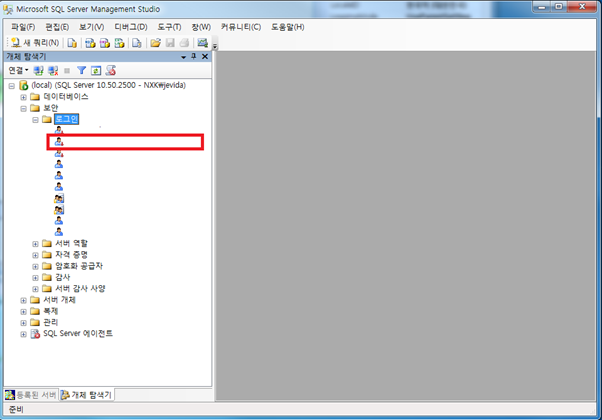Select the (local) SQL Server 10.50.2500 node
Viewport: 602px width, 420px height.
pos(109,85)
